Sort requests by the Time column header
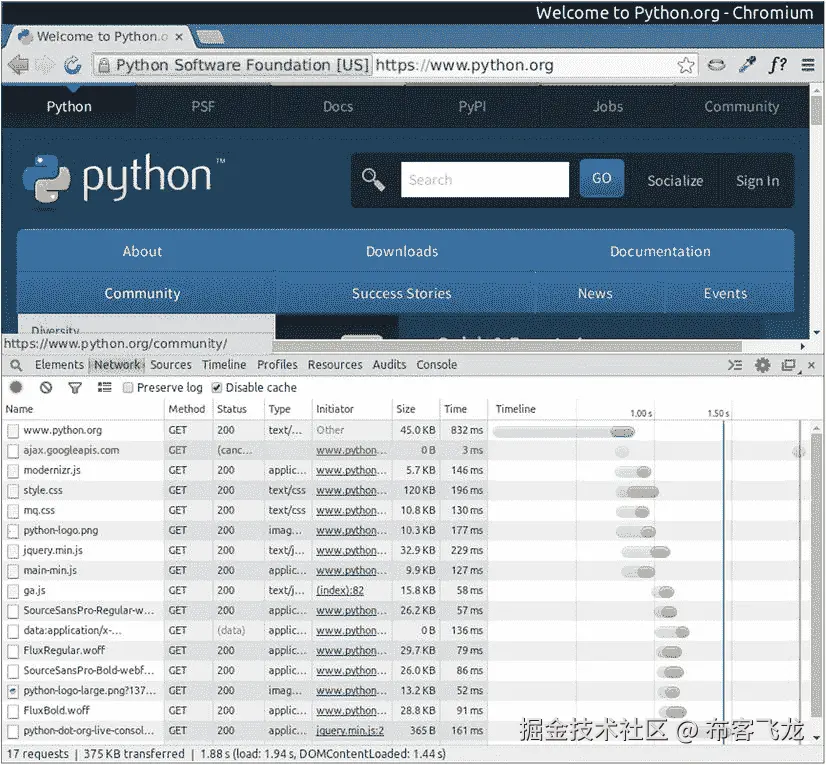This screenshot has height=765, width=826. (x=464, y=409)
